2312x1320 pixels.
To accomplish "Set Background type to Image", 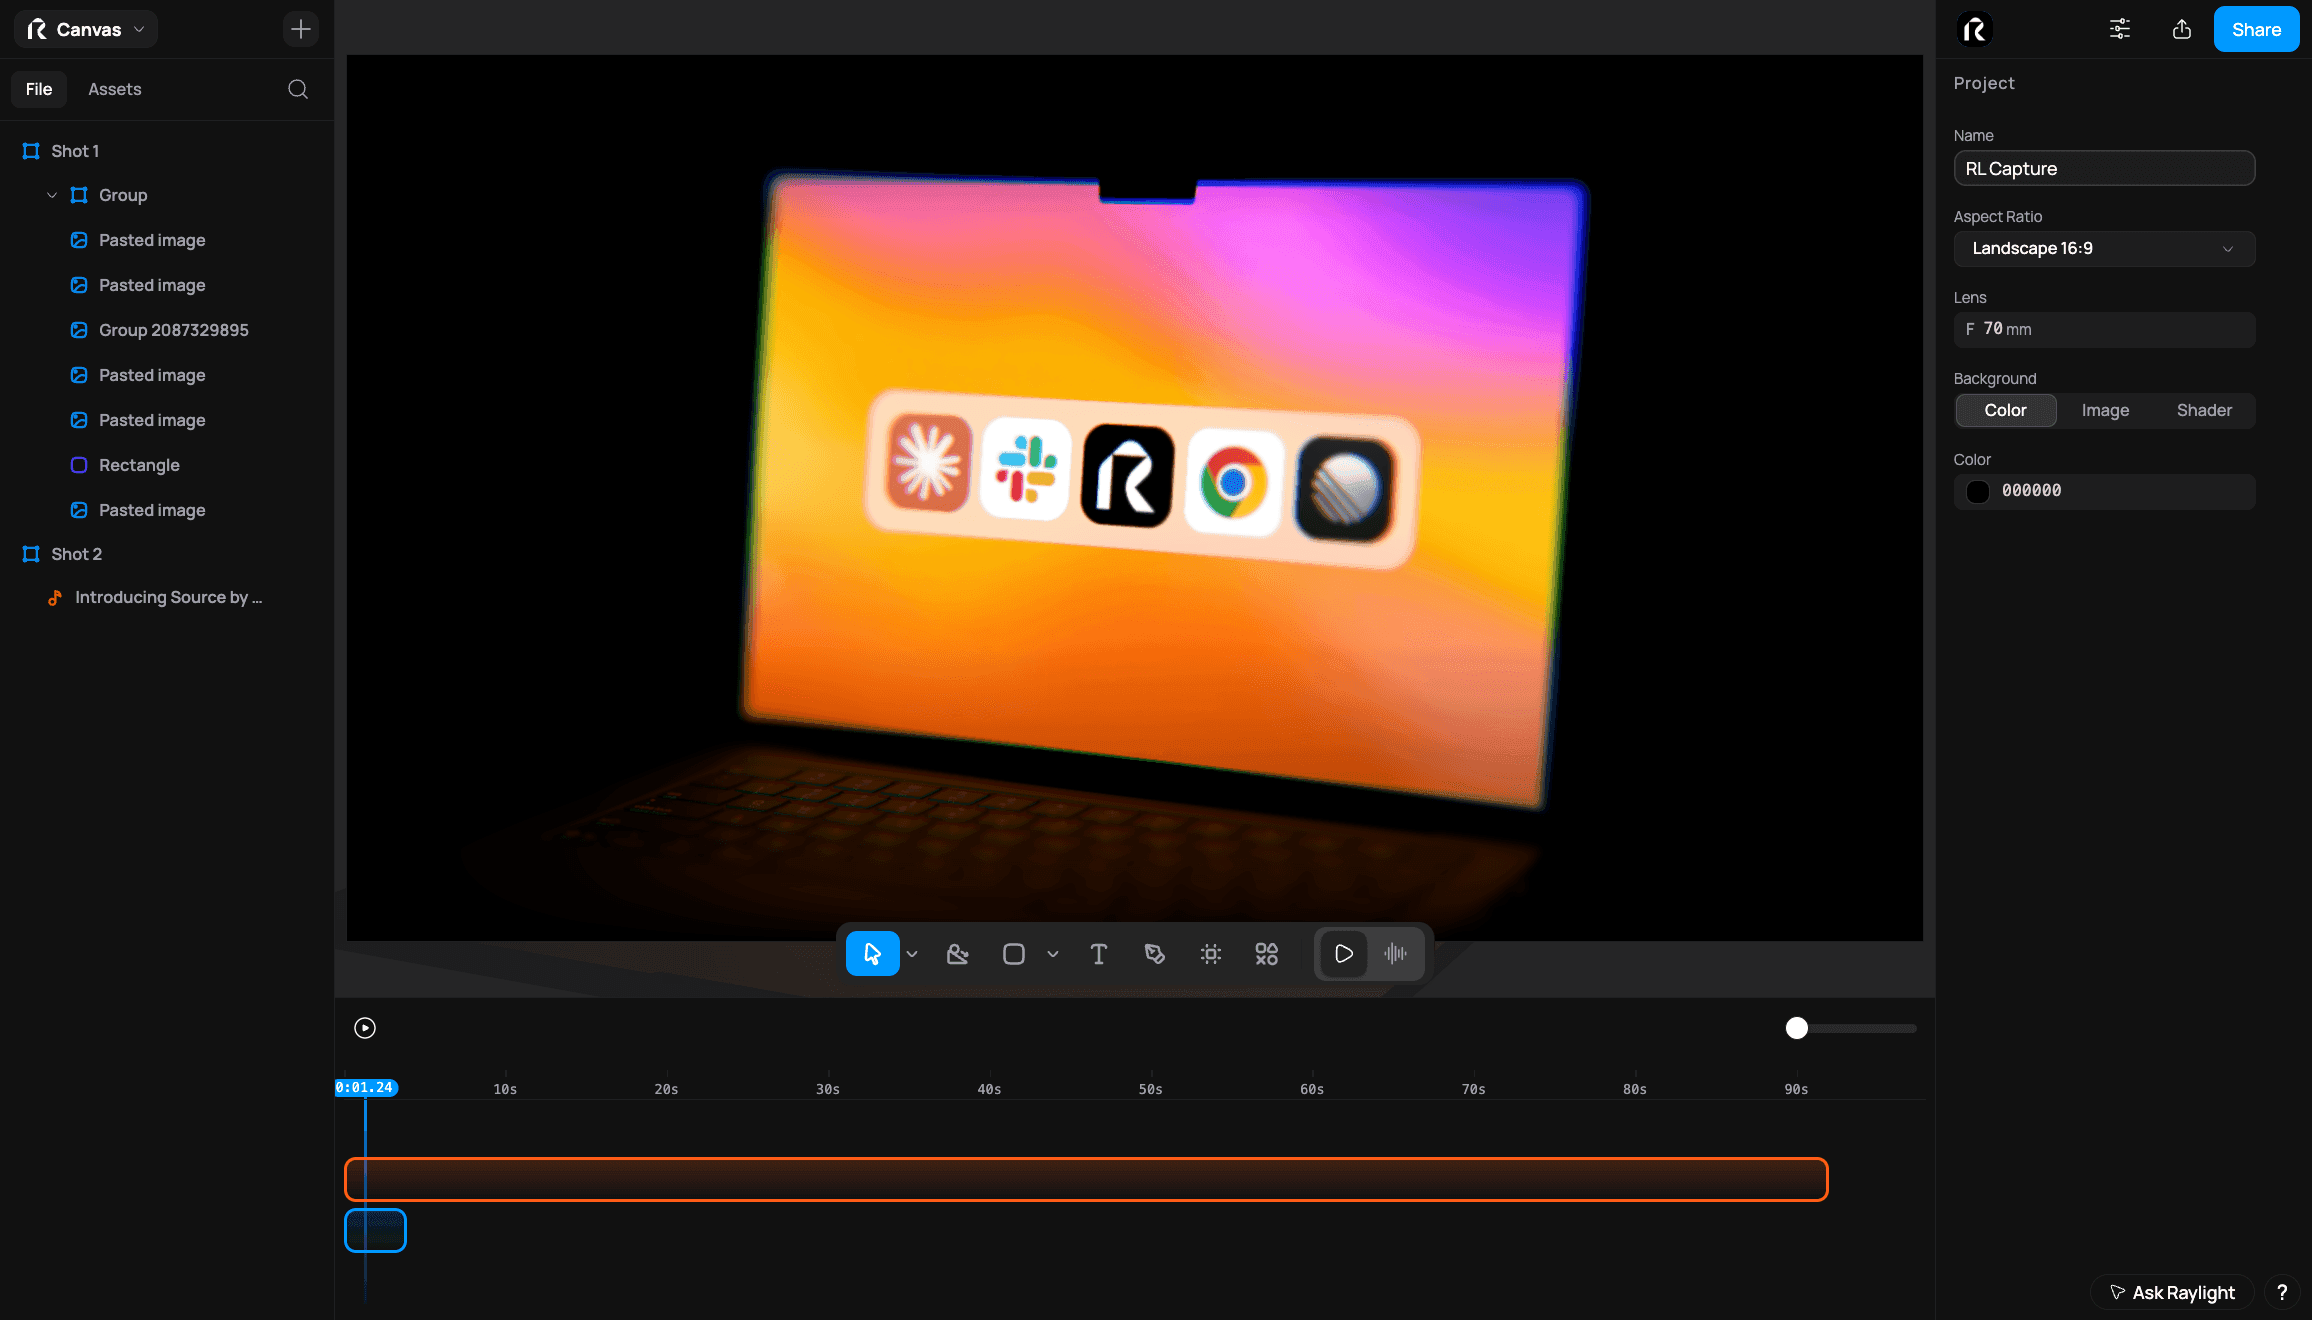I will pyautogui.click(x=2105, y=410).
